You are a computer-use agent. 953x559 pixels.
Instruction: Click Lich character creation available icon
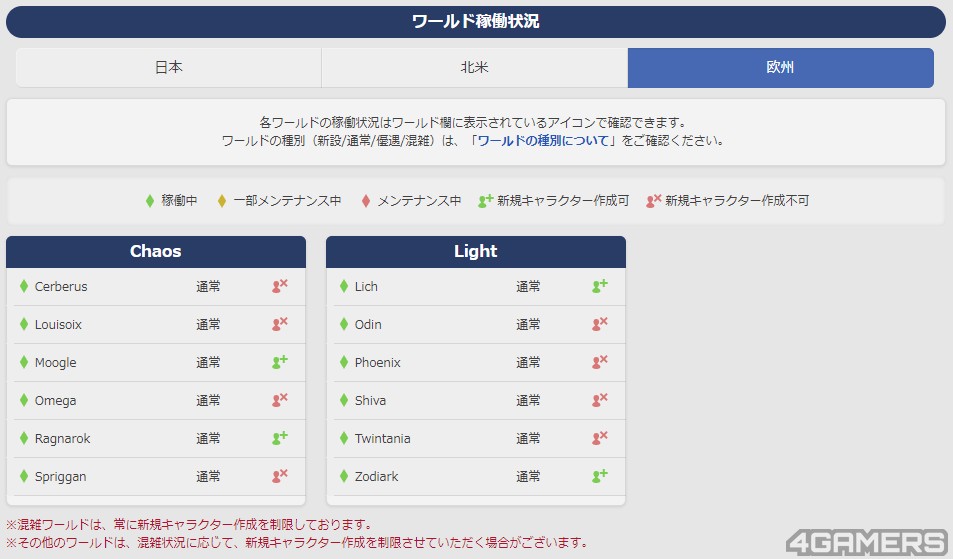pyautogui.click(x=600, y=286)
